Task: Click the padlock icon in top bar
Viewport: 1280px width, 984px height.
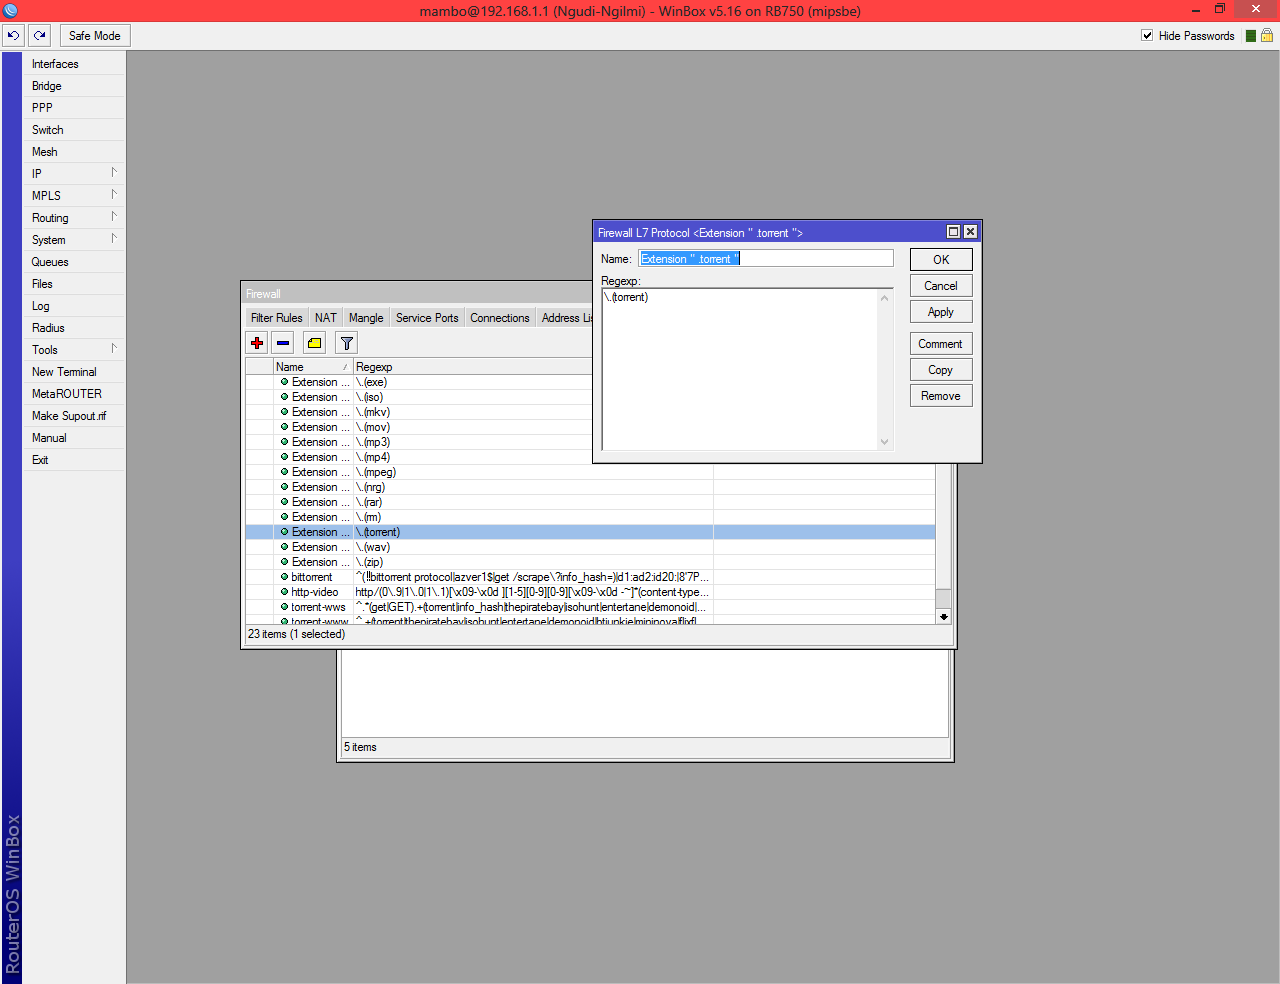Action: [1267, 35]
